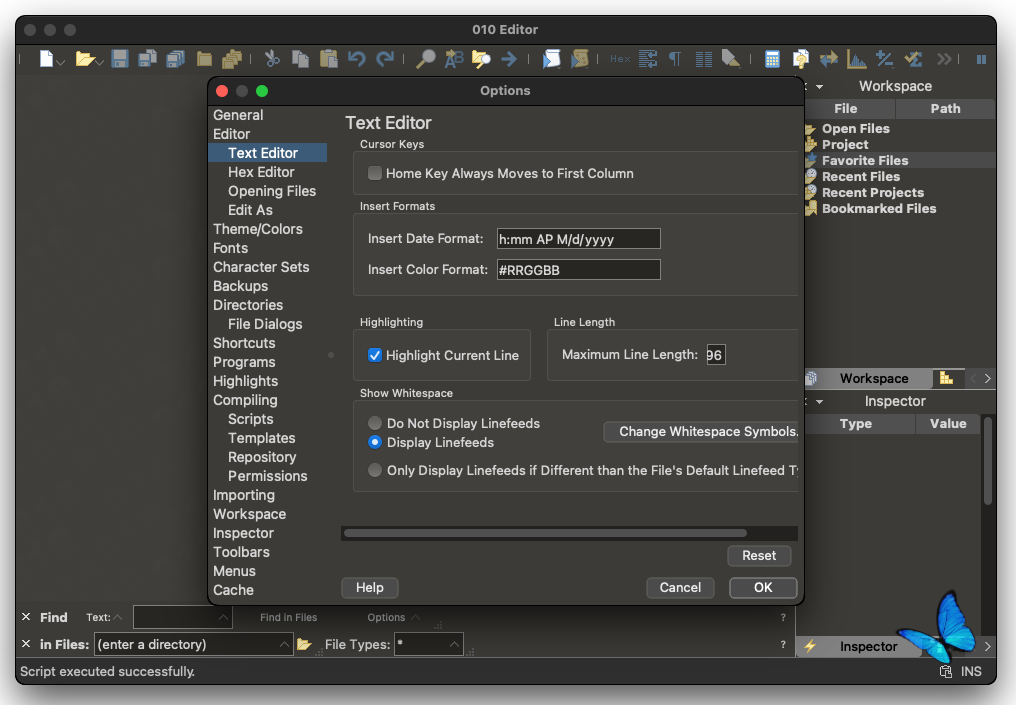
Task: Expand the toolbar overflow chevrons
Action: 944,59
